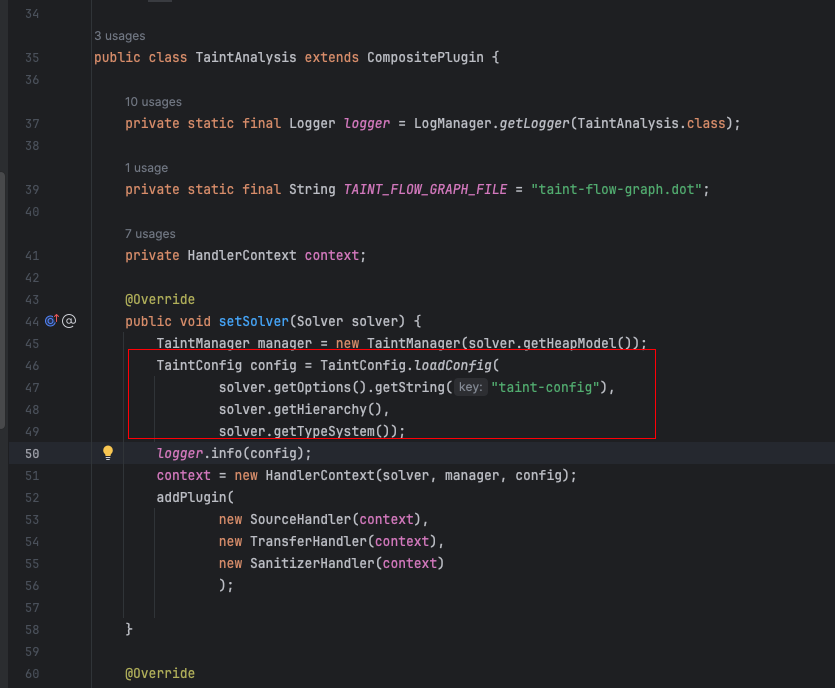Click the left-edge vertical scrollbar thumb
Image resolution: width=835 pixels, height=688 pixels.
click(x=3, y=300)
